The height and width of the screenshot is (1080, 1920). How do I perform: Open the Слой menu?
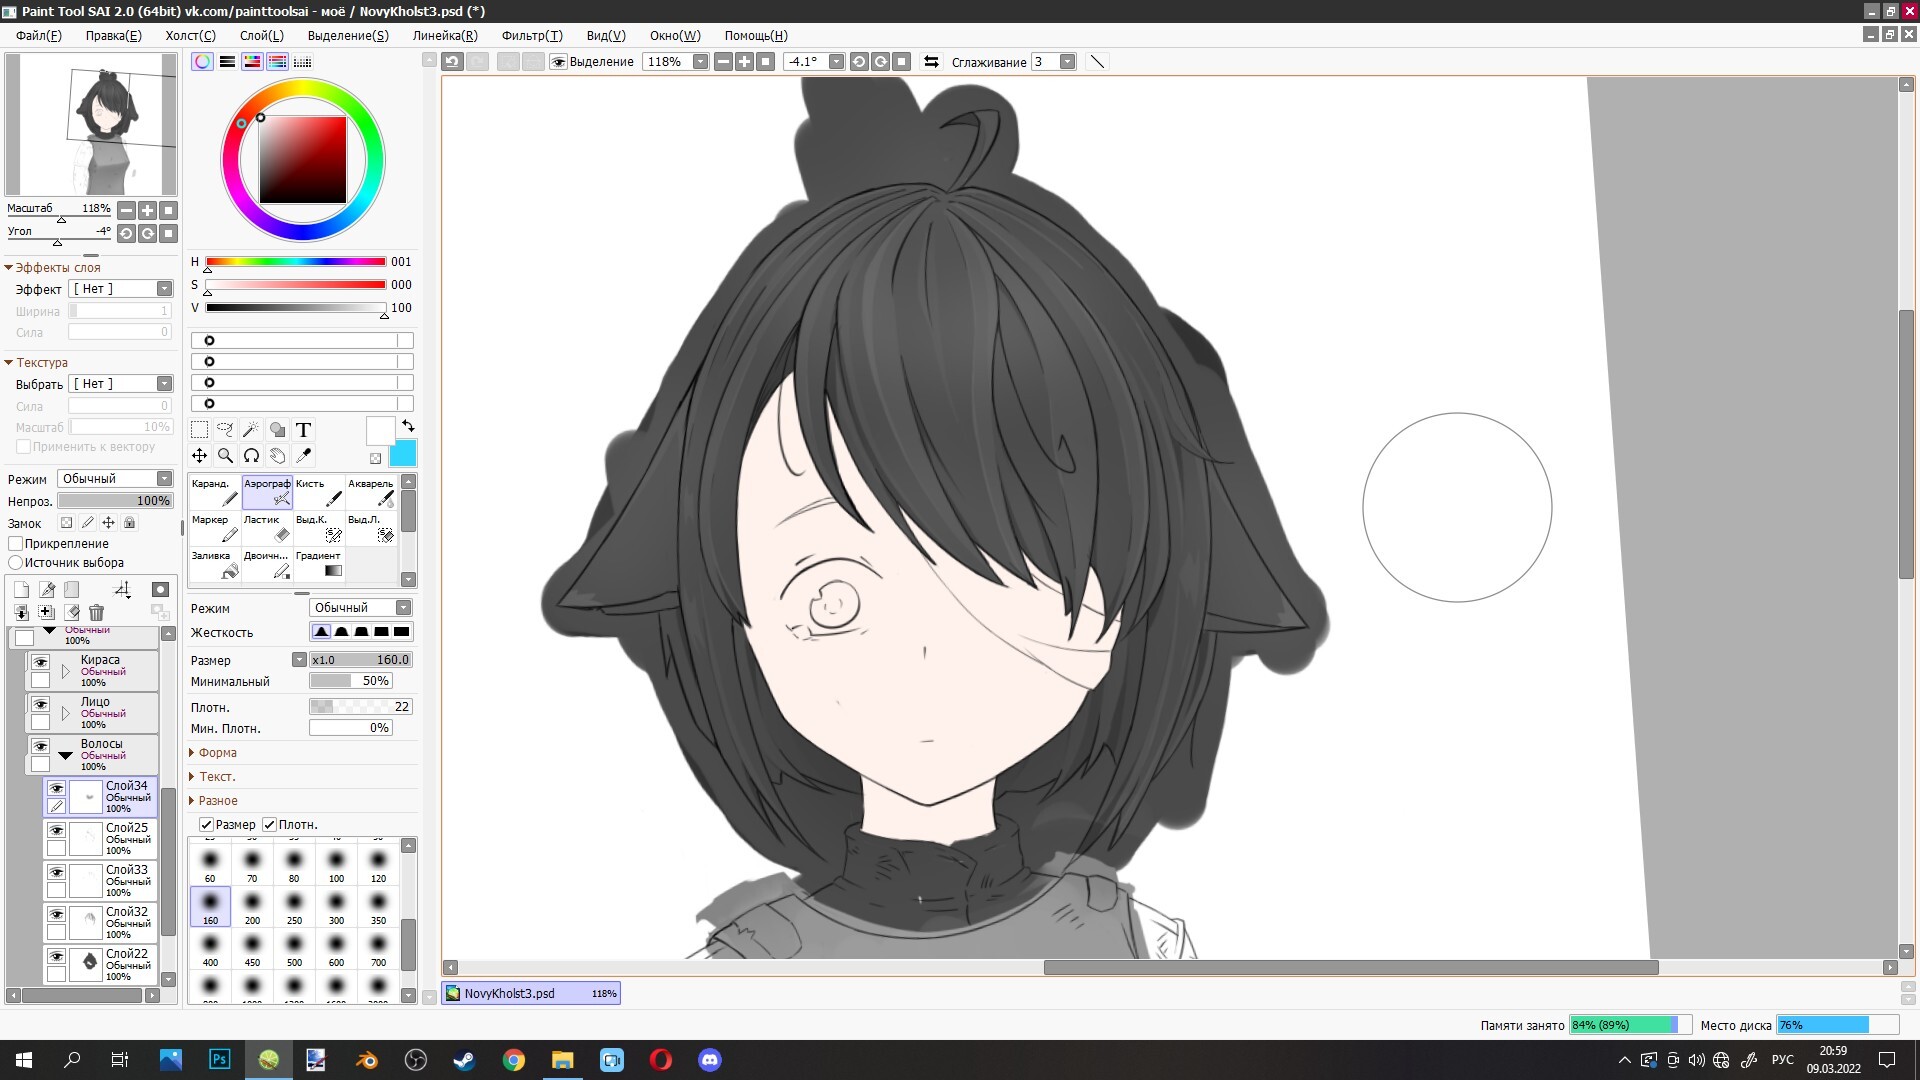(x=262, y=35)
